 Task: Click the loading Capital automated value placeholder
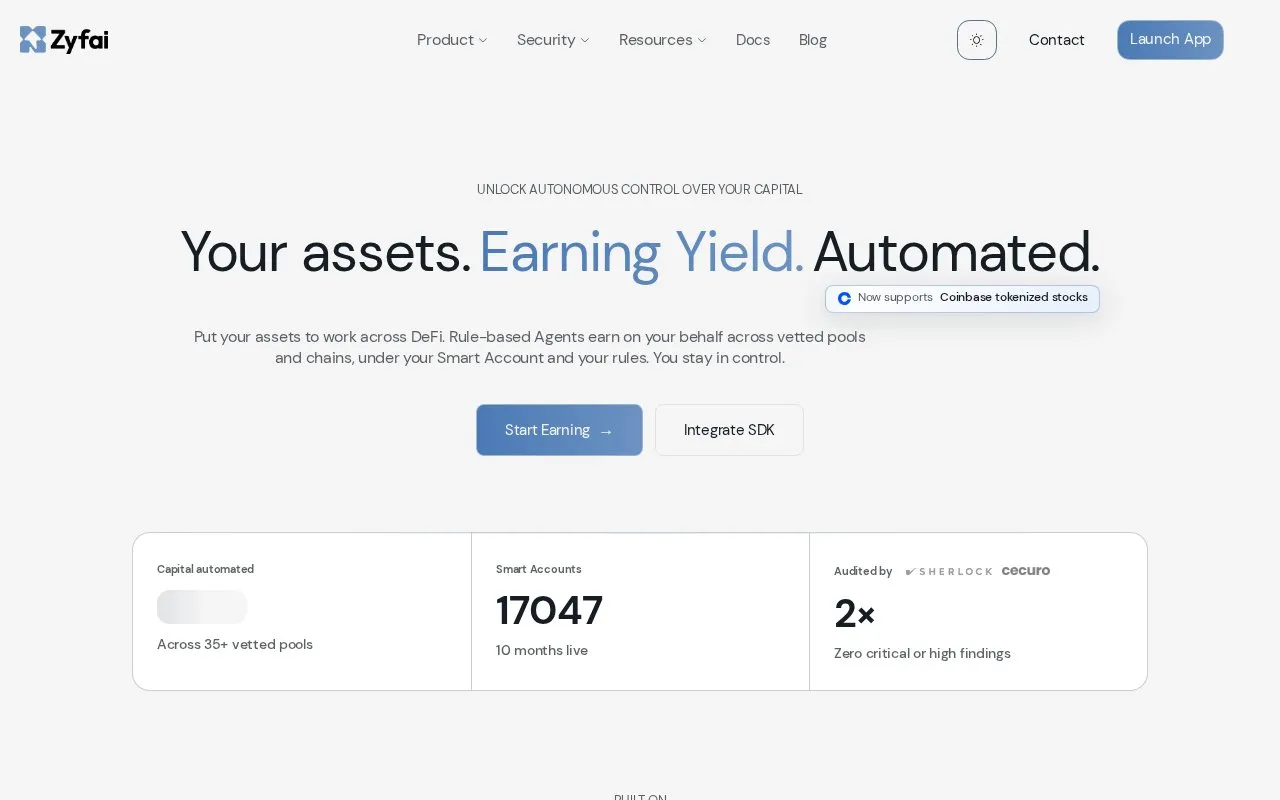[202, 607]
